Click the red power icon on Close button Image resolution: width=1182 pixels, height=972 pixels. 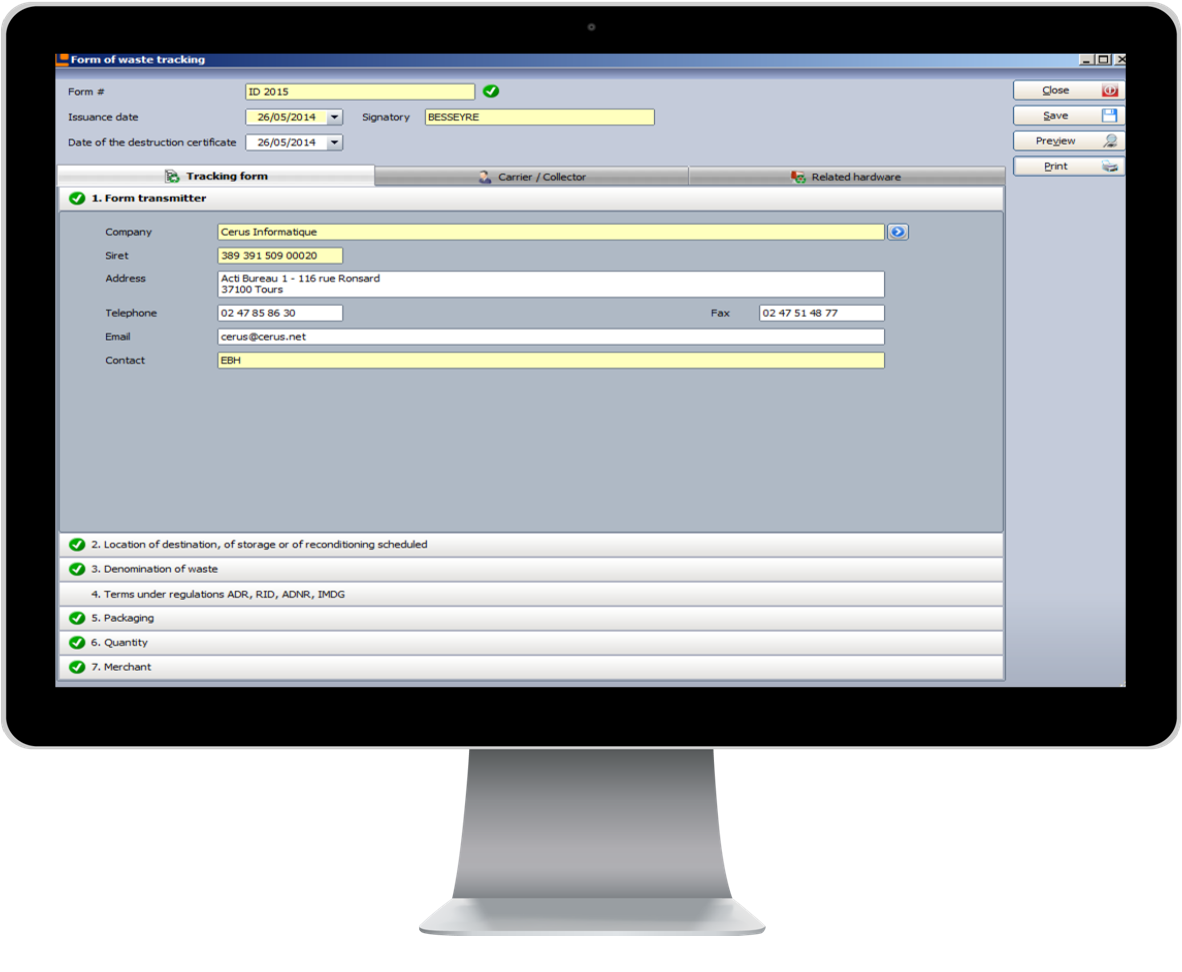coord(1110,90)
